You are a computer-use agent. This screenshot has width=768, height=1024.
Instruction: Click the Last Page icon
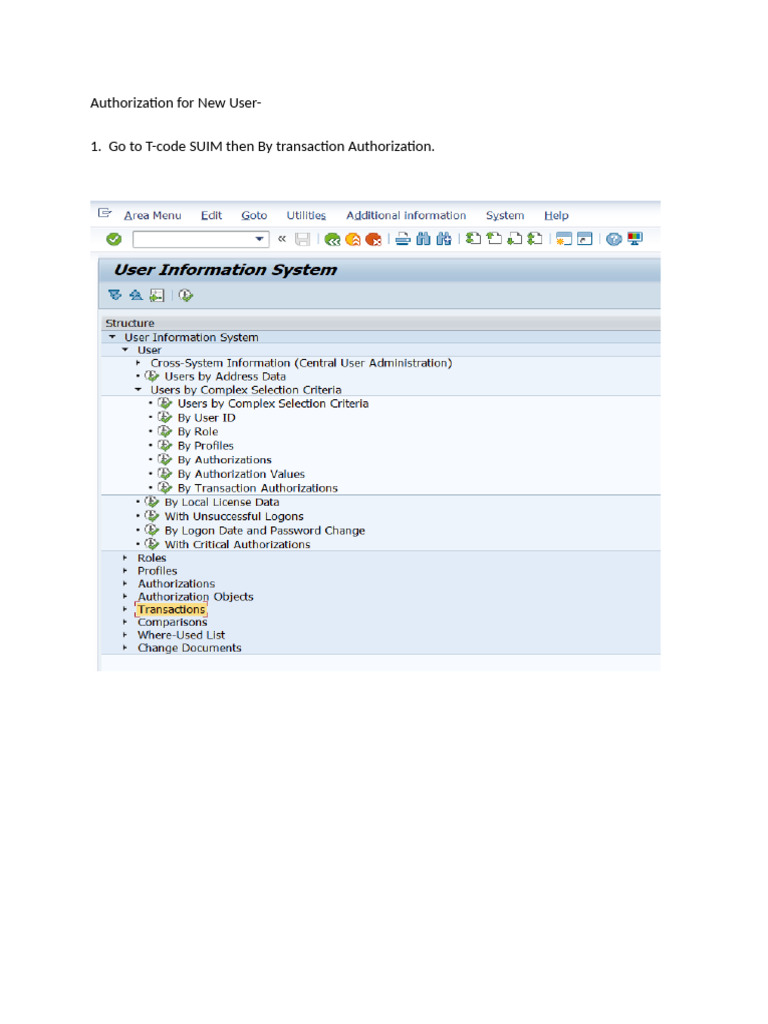click(535, 239)
